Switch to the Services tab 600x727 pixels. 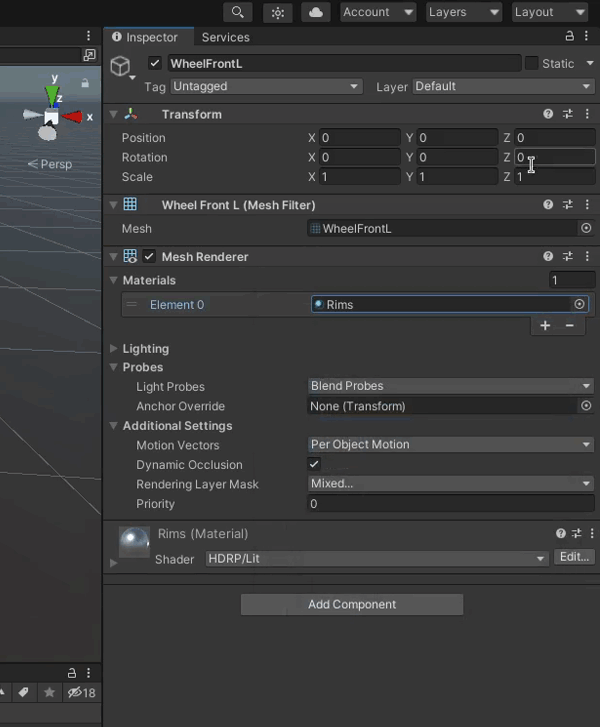point(225,37)
